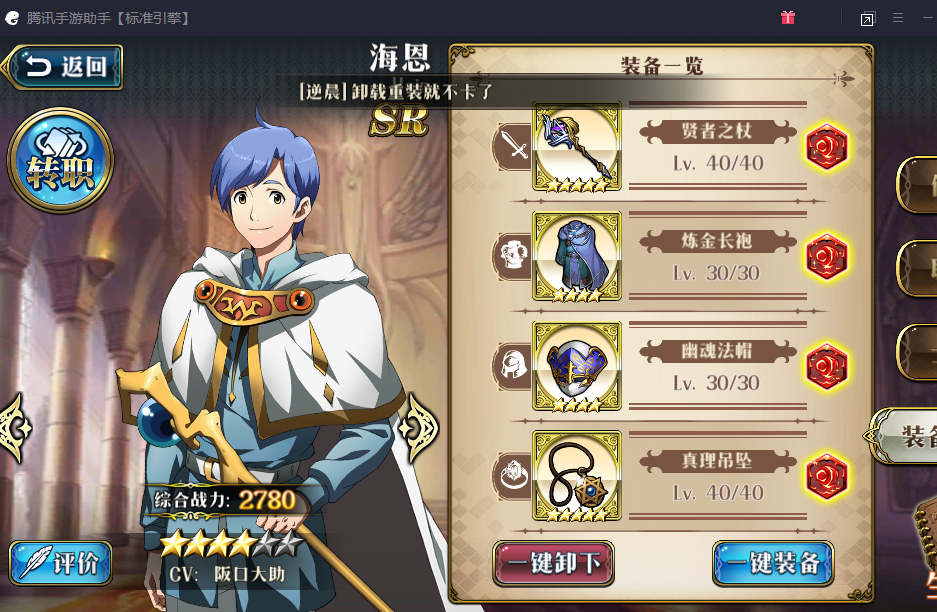The image size is (937, 612).
Task: Select the 幽魂法帽 hat equipment icon
Action: [x=577, y=366]
